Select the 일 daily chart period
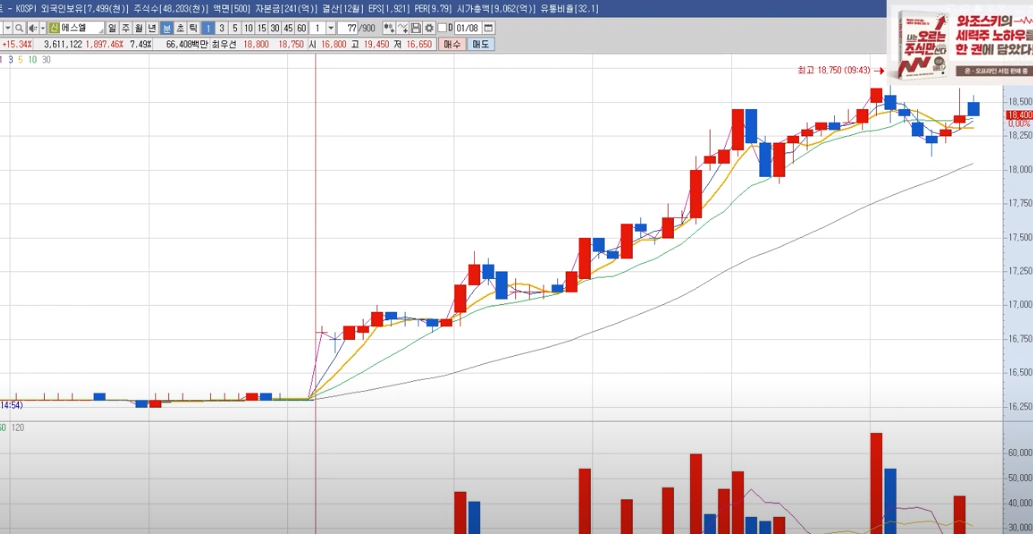The height and width of the screenshot is (534, 1033). (x=111, y=28)
